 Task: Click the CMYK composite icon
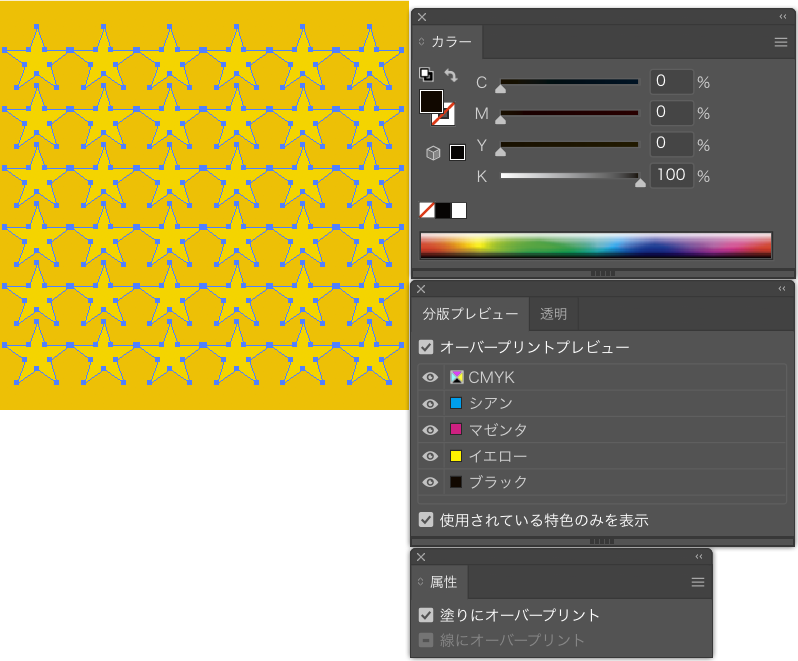[x=457, y=377]
